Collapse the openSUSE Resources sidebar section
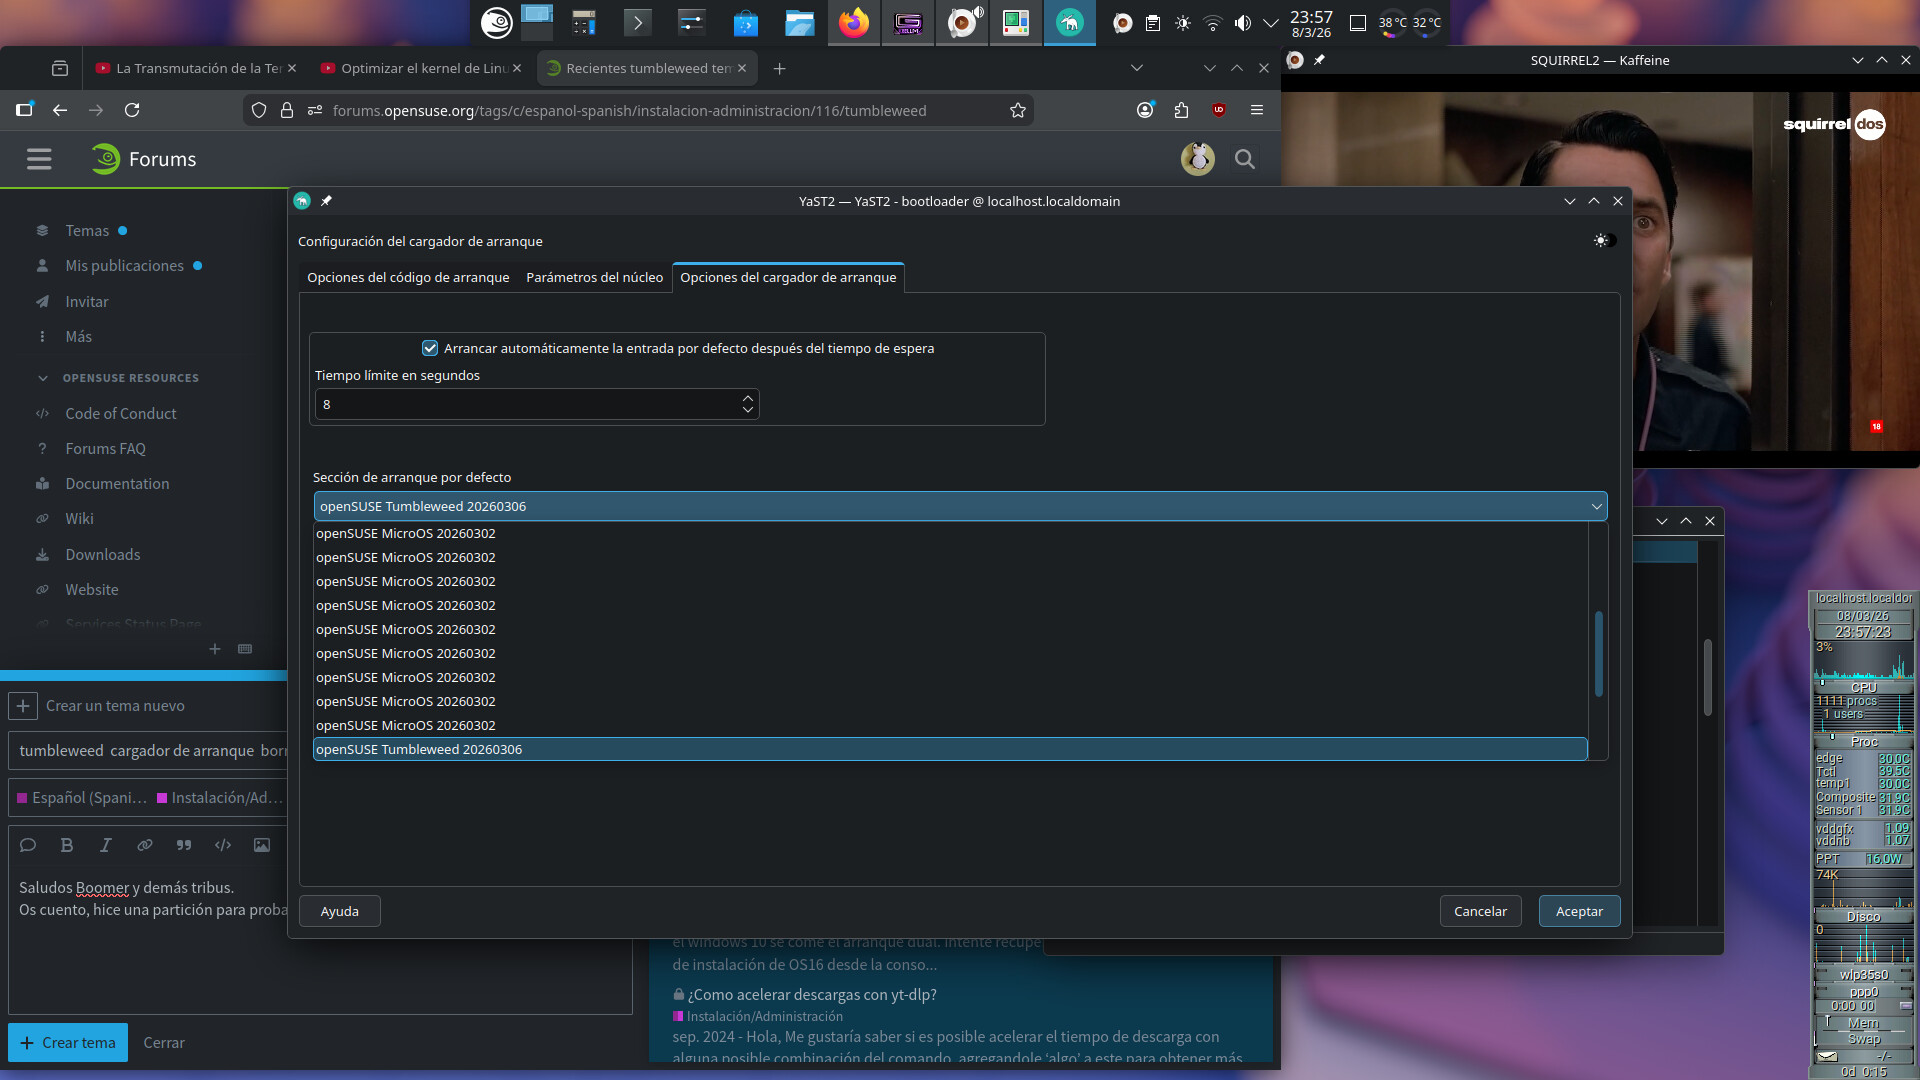 (x=43, y=378)
